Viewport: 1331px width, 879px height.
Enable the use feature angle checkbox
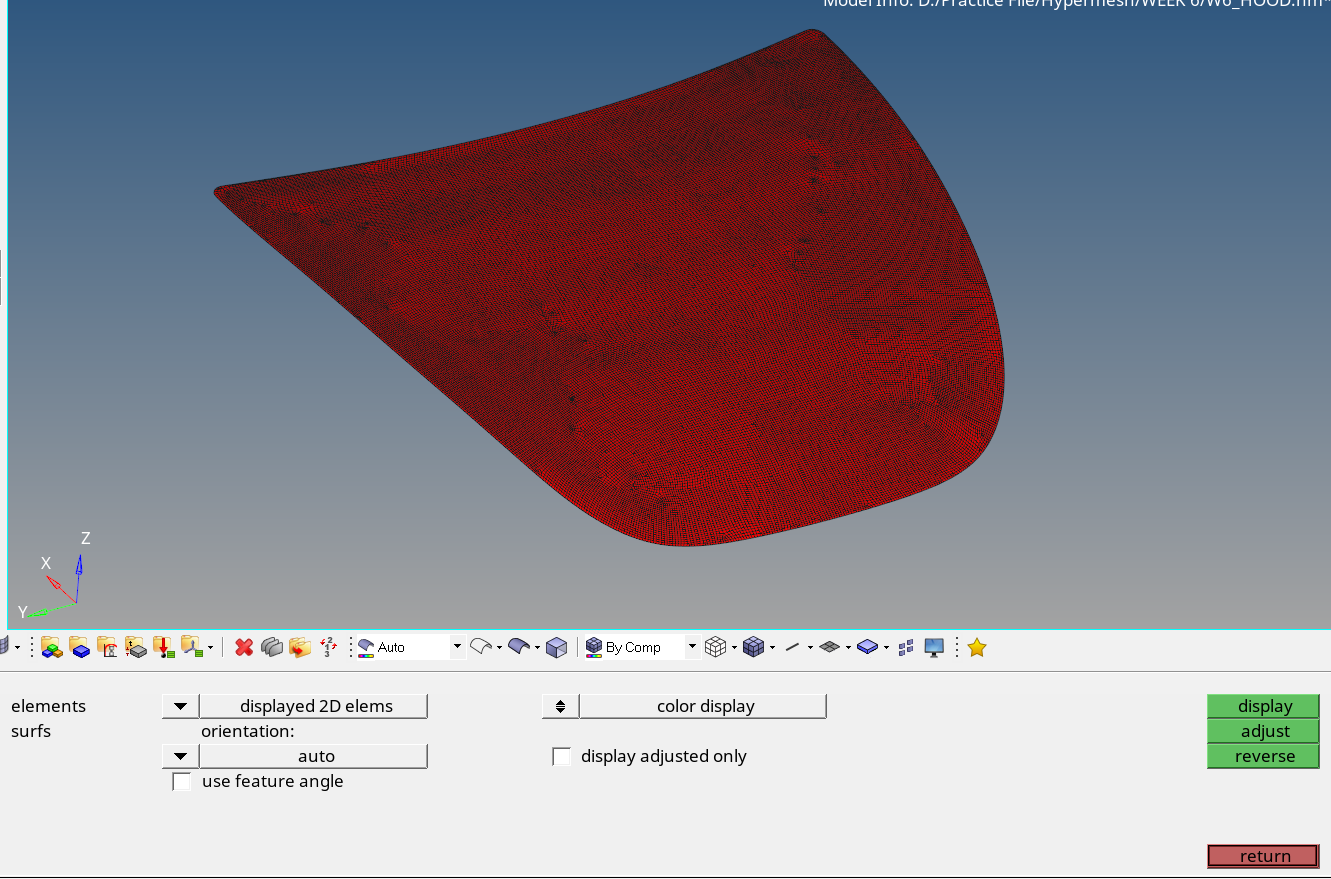pyautogui.click(x=181, y=782)
